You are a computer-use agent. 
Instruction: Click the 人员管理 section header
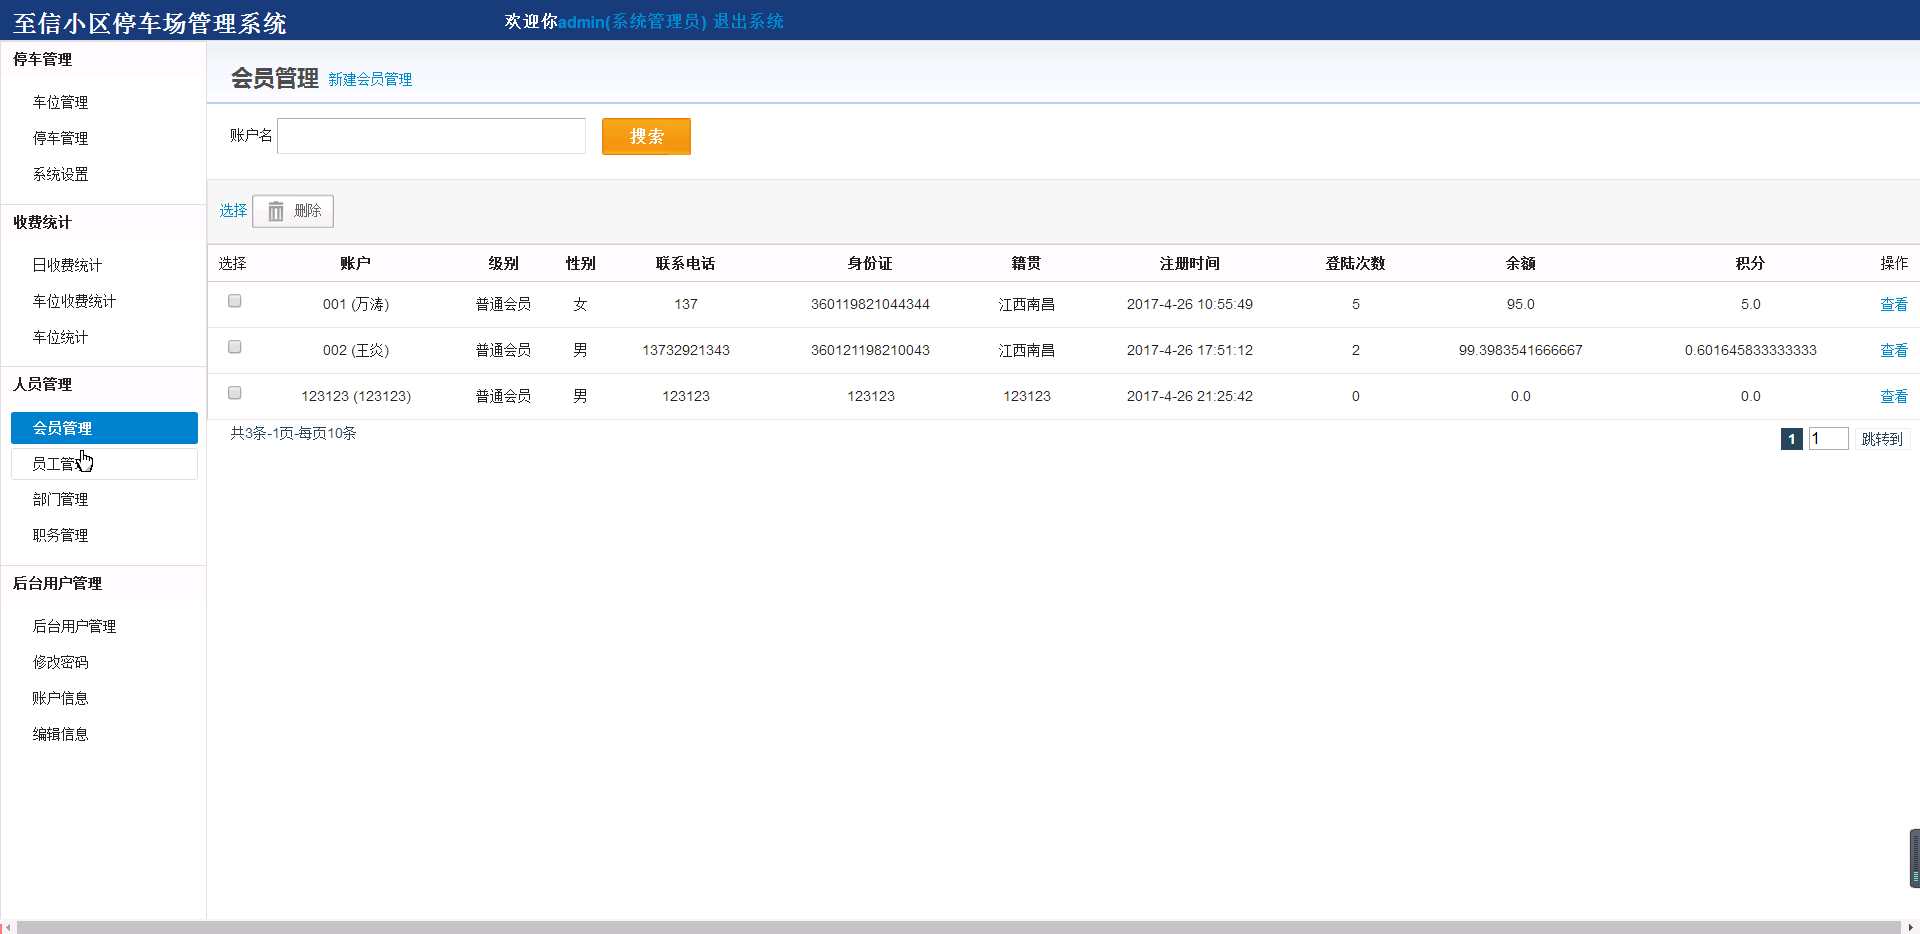[42, 384]
